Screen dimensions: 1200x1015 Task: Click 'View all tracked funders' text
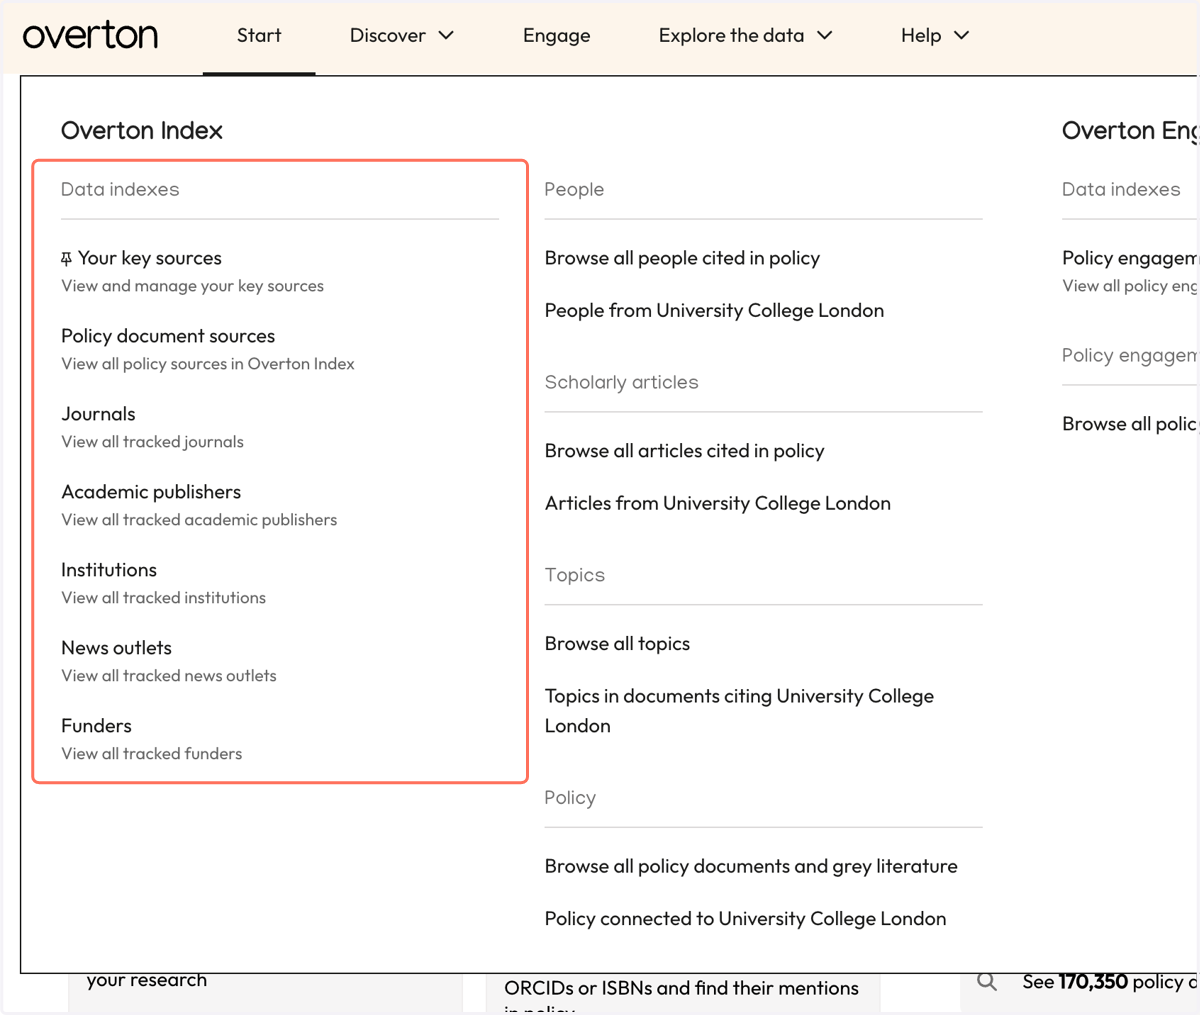click(151, 754)
